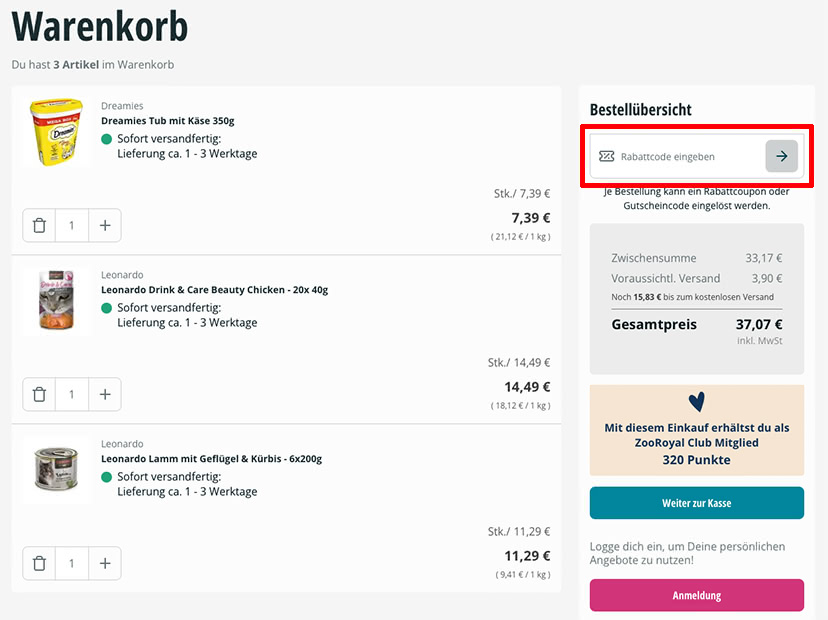Proceed with Weiter zur Kasse button
Image resolution: width=828 pixels, height=620 pixels.
click(697, 503)
